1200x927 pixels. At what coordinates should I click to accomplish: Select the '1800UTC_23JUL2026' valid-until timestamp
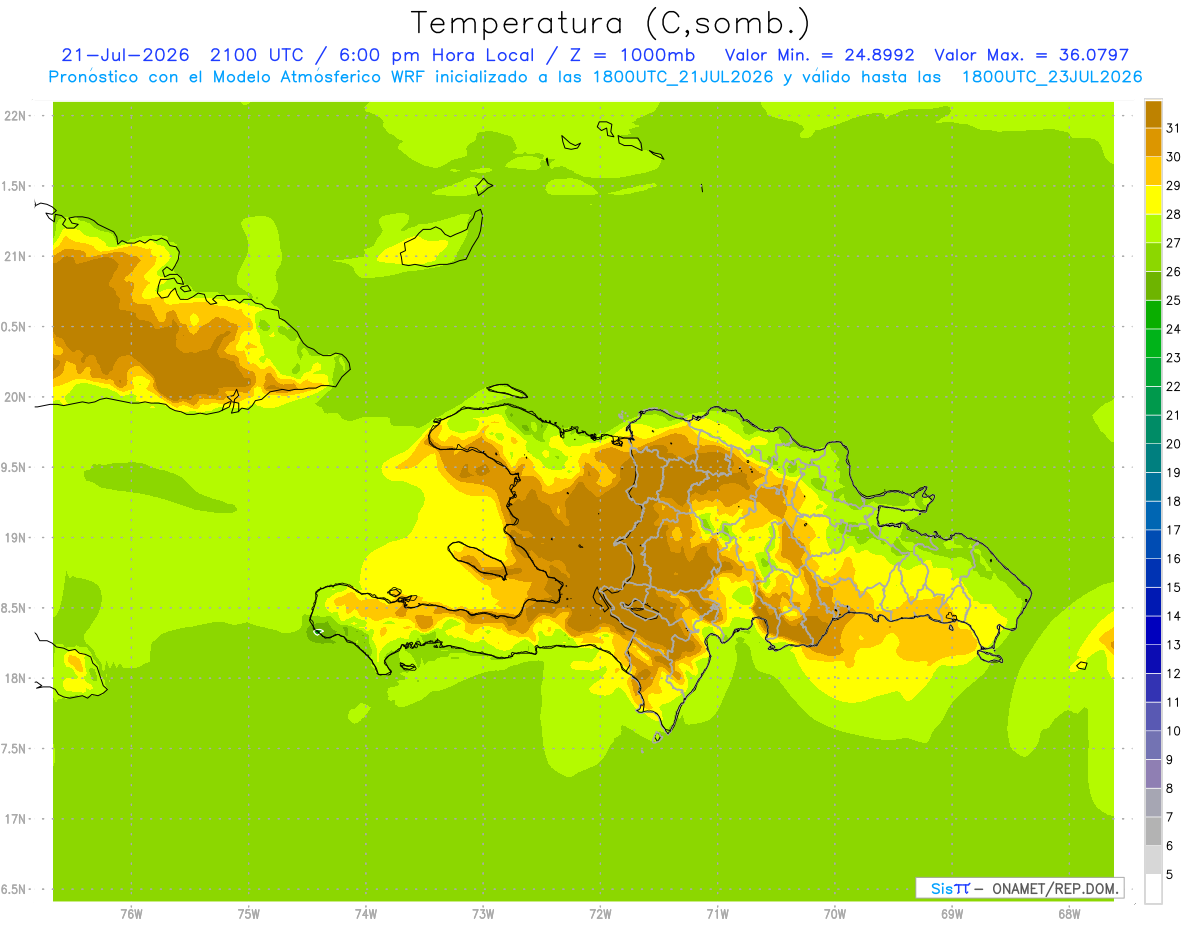tap(1052, 77)
